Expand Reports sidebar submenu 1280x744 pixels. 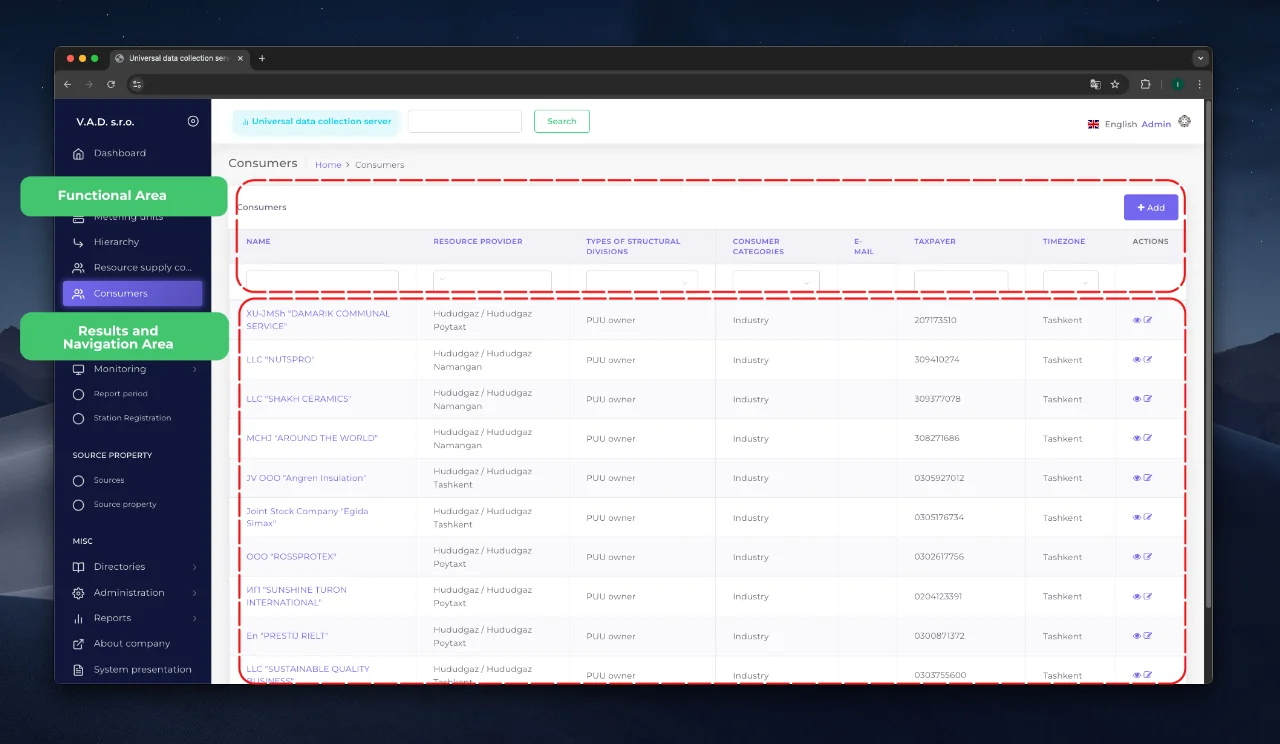pyautogui.click(x=134, y=618)
